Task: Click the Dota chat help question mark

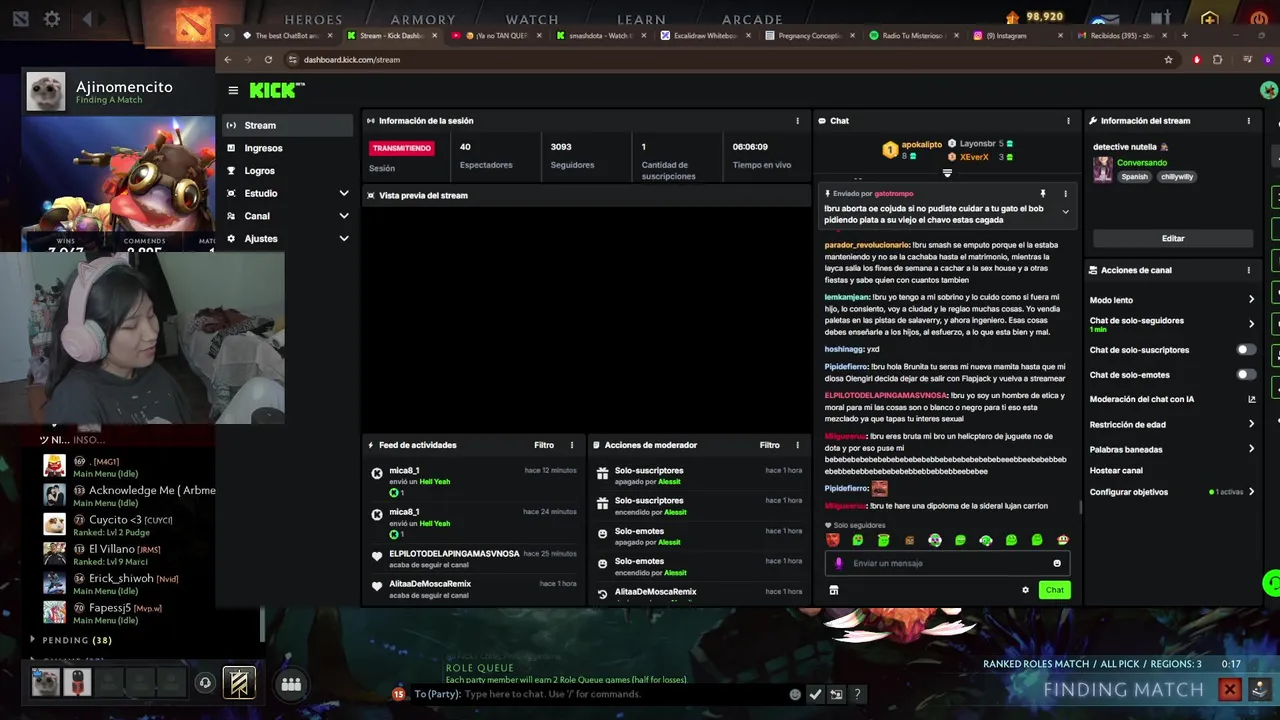Action: click(x=857, y=694)
